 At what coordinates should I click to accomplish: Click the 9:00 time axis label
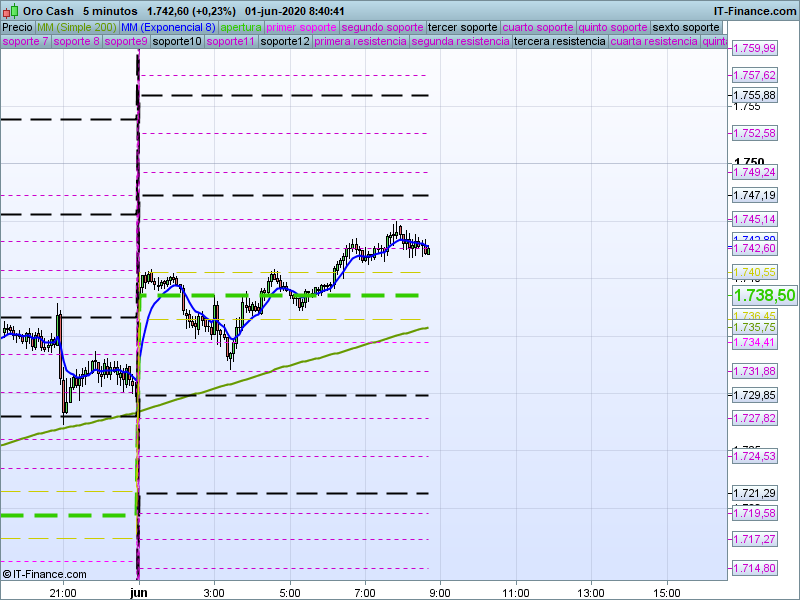coord(440,593)
